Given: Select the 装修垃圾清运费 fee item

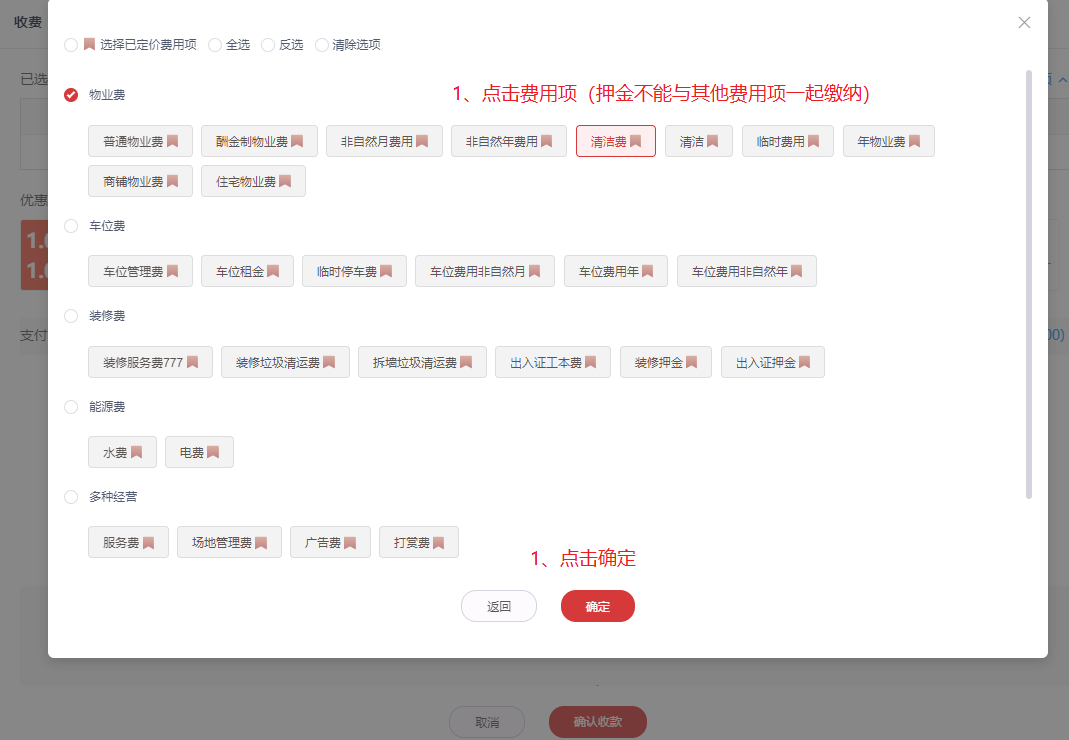Looking at the screenshot, I should pyautogui.click(x=286, y=362).
